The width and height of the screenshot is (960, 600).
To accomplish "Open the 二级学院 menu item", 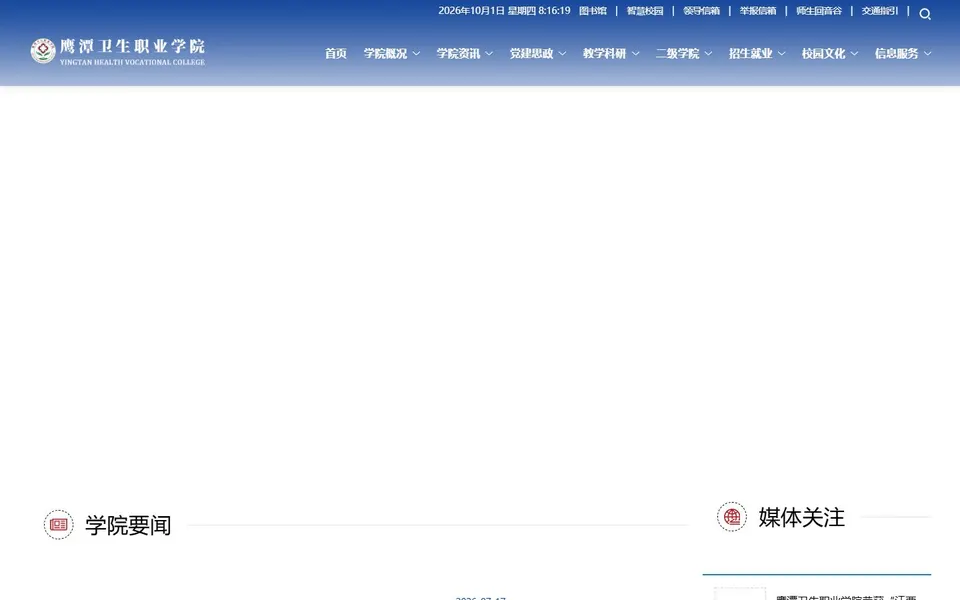I will pos(677,53).
